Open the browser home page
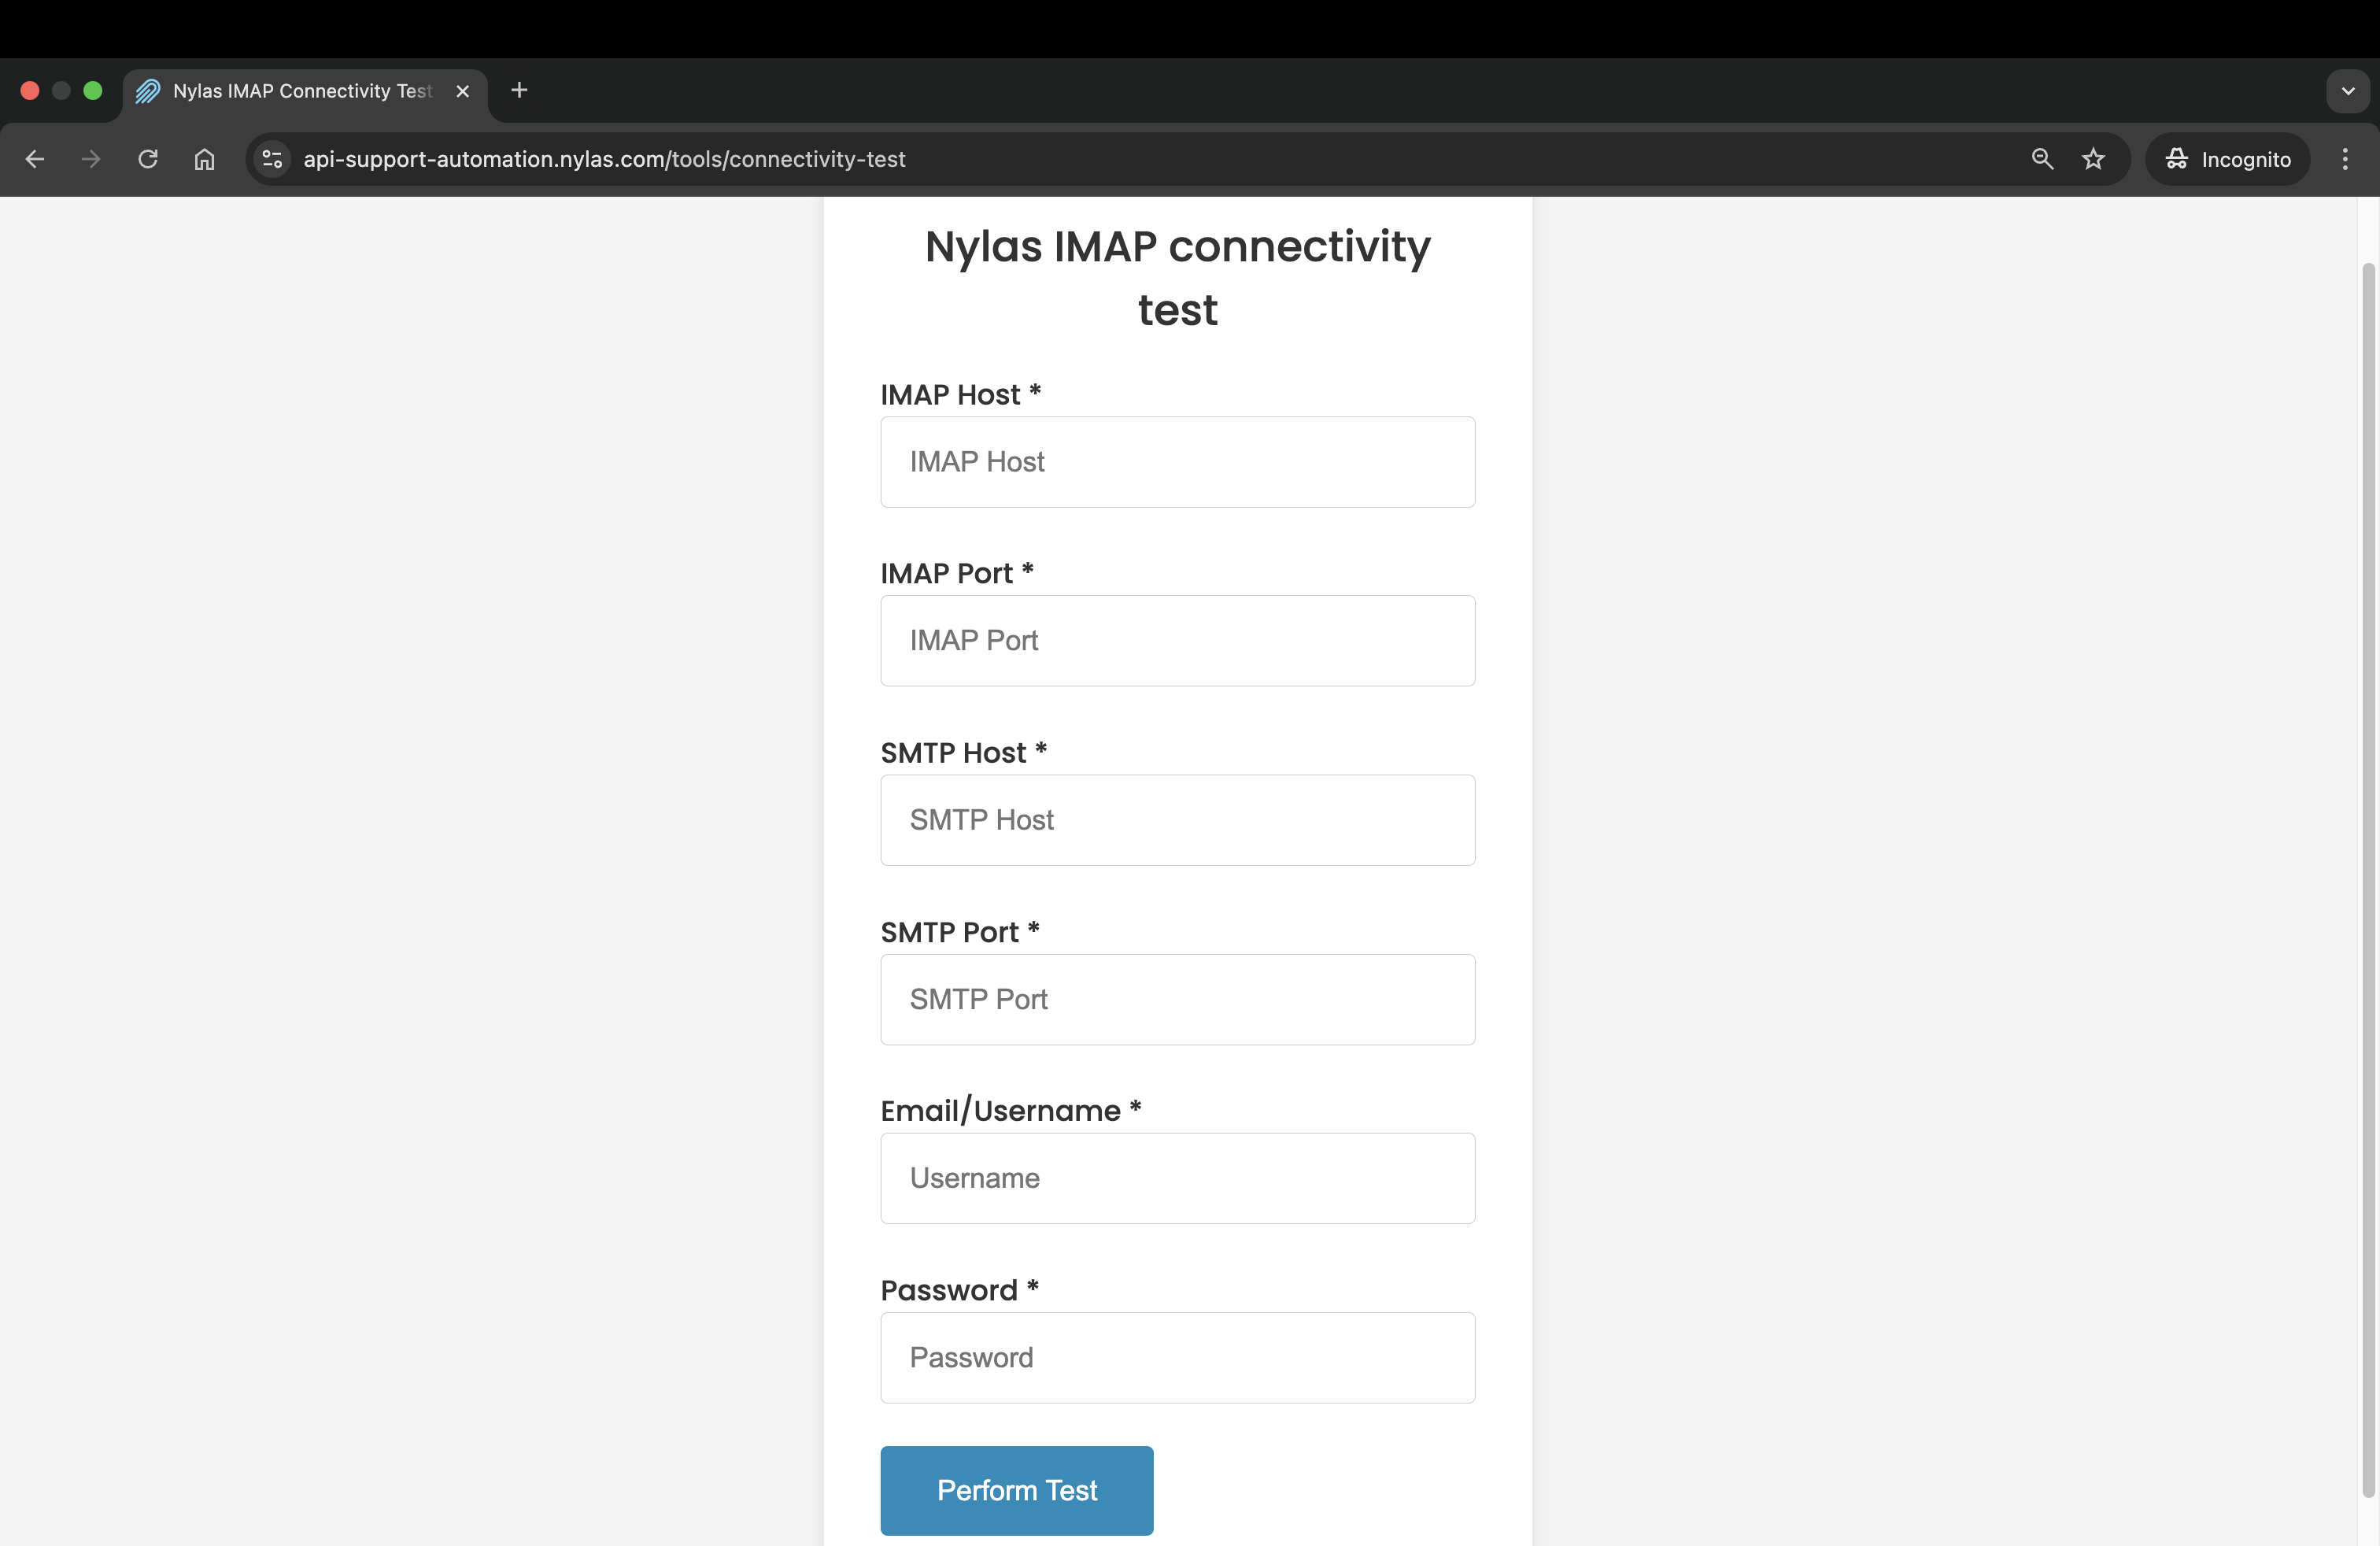Viewport: 2380px width, 1546px height. 204,159
